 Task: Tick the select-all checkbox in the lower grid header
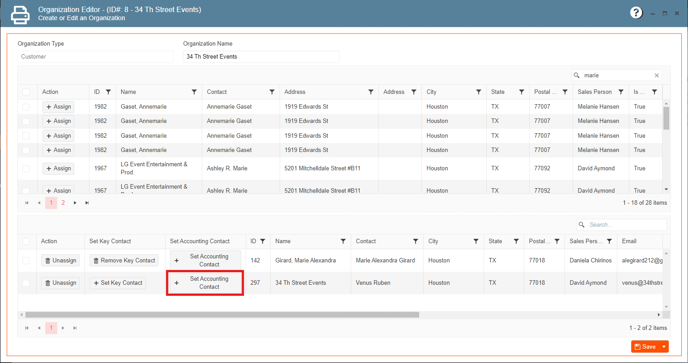tap(26, 241)
